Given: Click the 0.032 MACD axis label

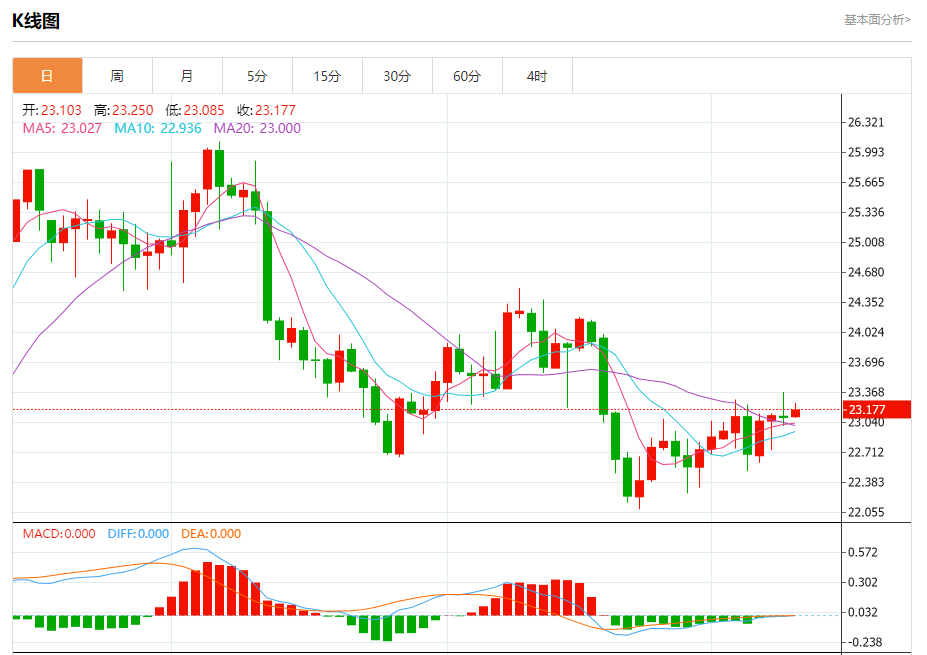Looking at the screenshot, I should click(x=863, y=612).
